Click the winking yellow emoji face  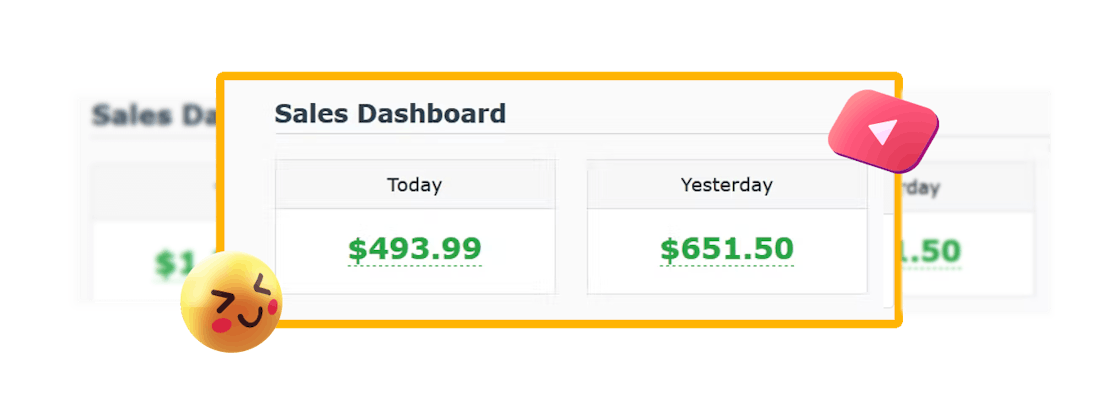coord(231,302)
